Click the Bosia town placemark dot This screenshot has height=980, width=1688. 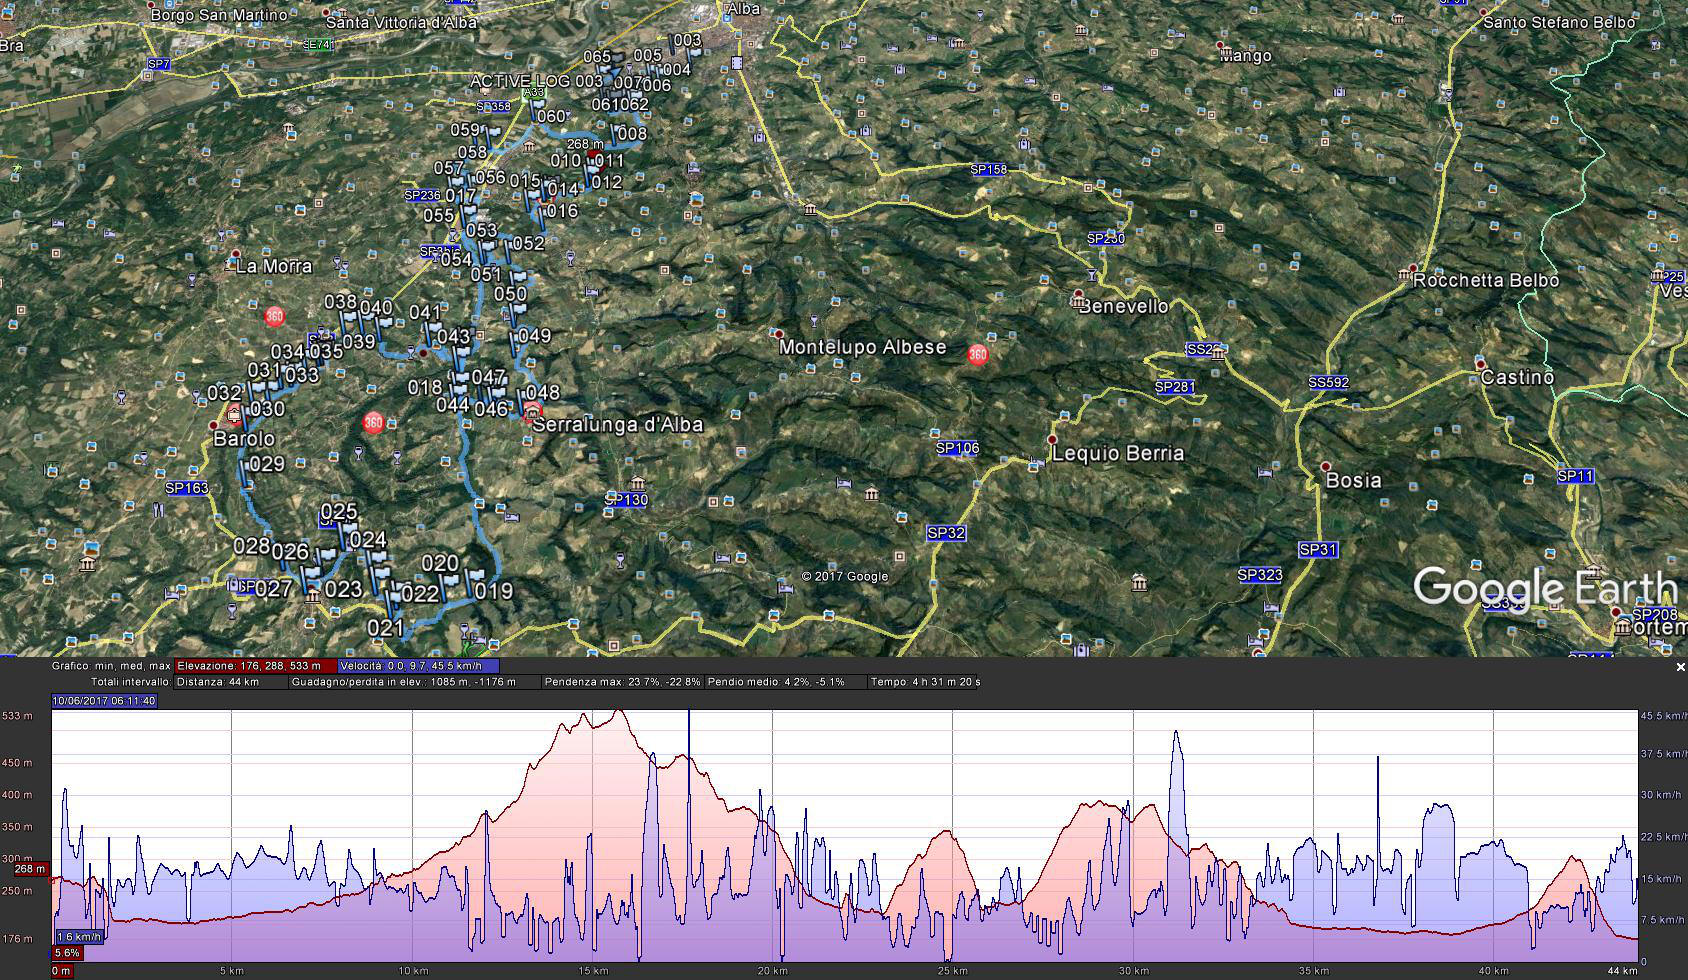(1326, 467)
